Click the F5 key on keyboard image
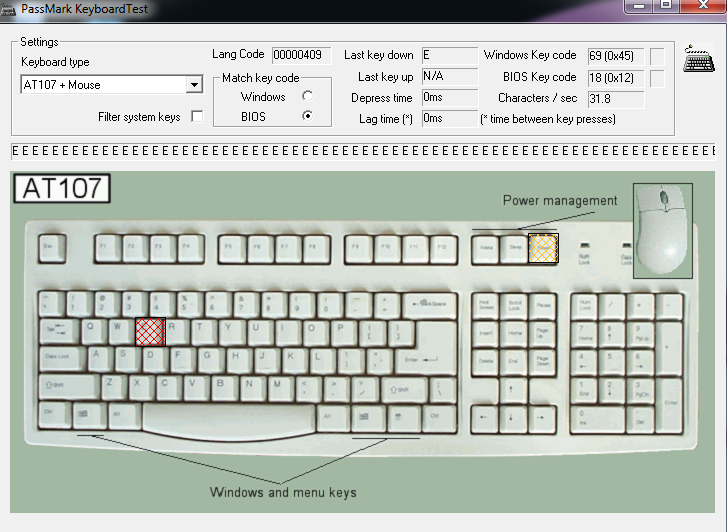The image size is (727, 532). pyautogui.click(x=232, y=249)
